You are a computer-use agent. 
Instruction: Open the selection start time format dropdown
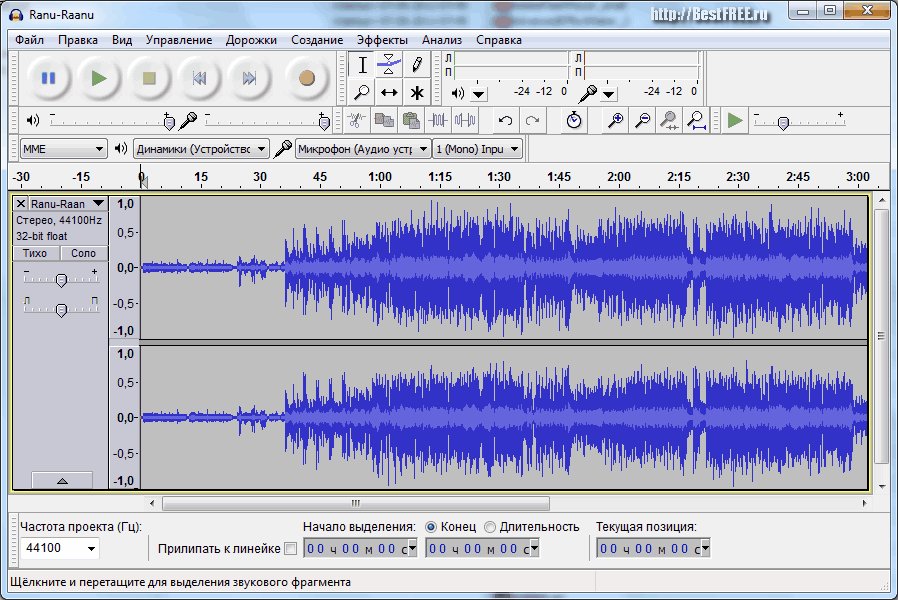pos(412,548)
